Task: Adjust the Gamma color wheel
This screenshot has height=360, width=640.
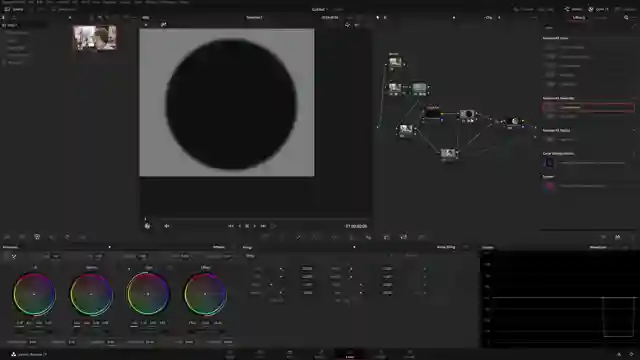Action: point(91,294)
